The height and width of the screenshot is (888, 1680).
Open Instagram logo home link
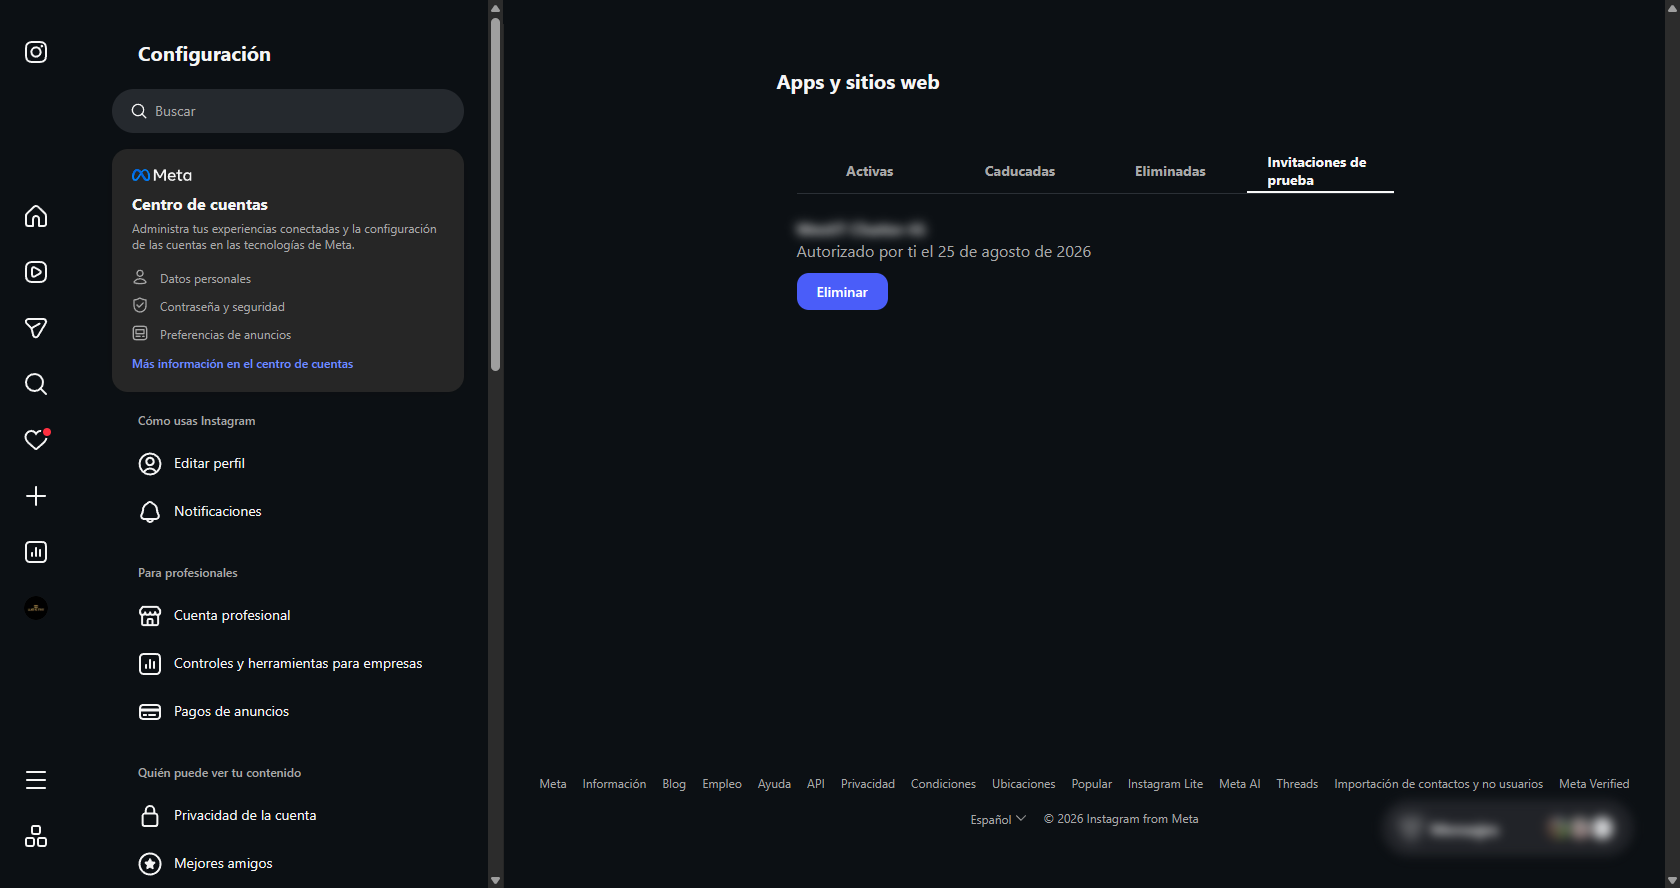point(36,52)
